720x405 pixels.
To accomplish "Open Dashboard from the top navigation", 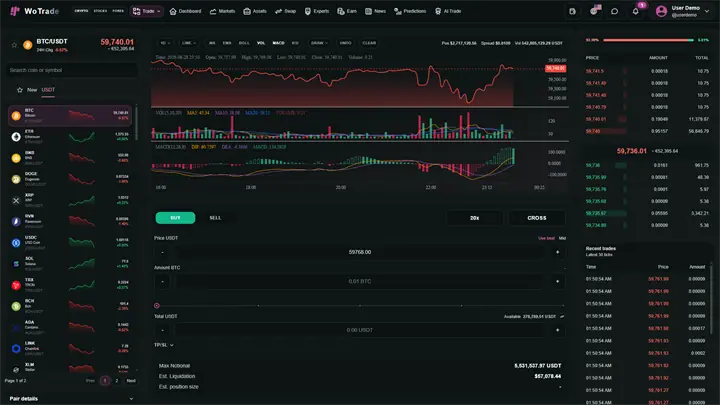I will [186, 11].
